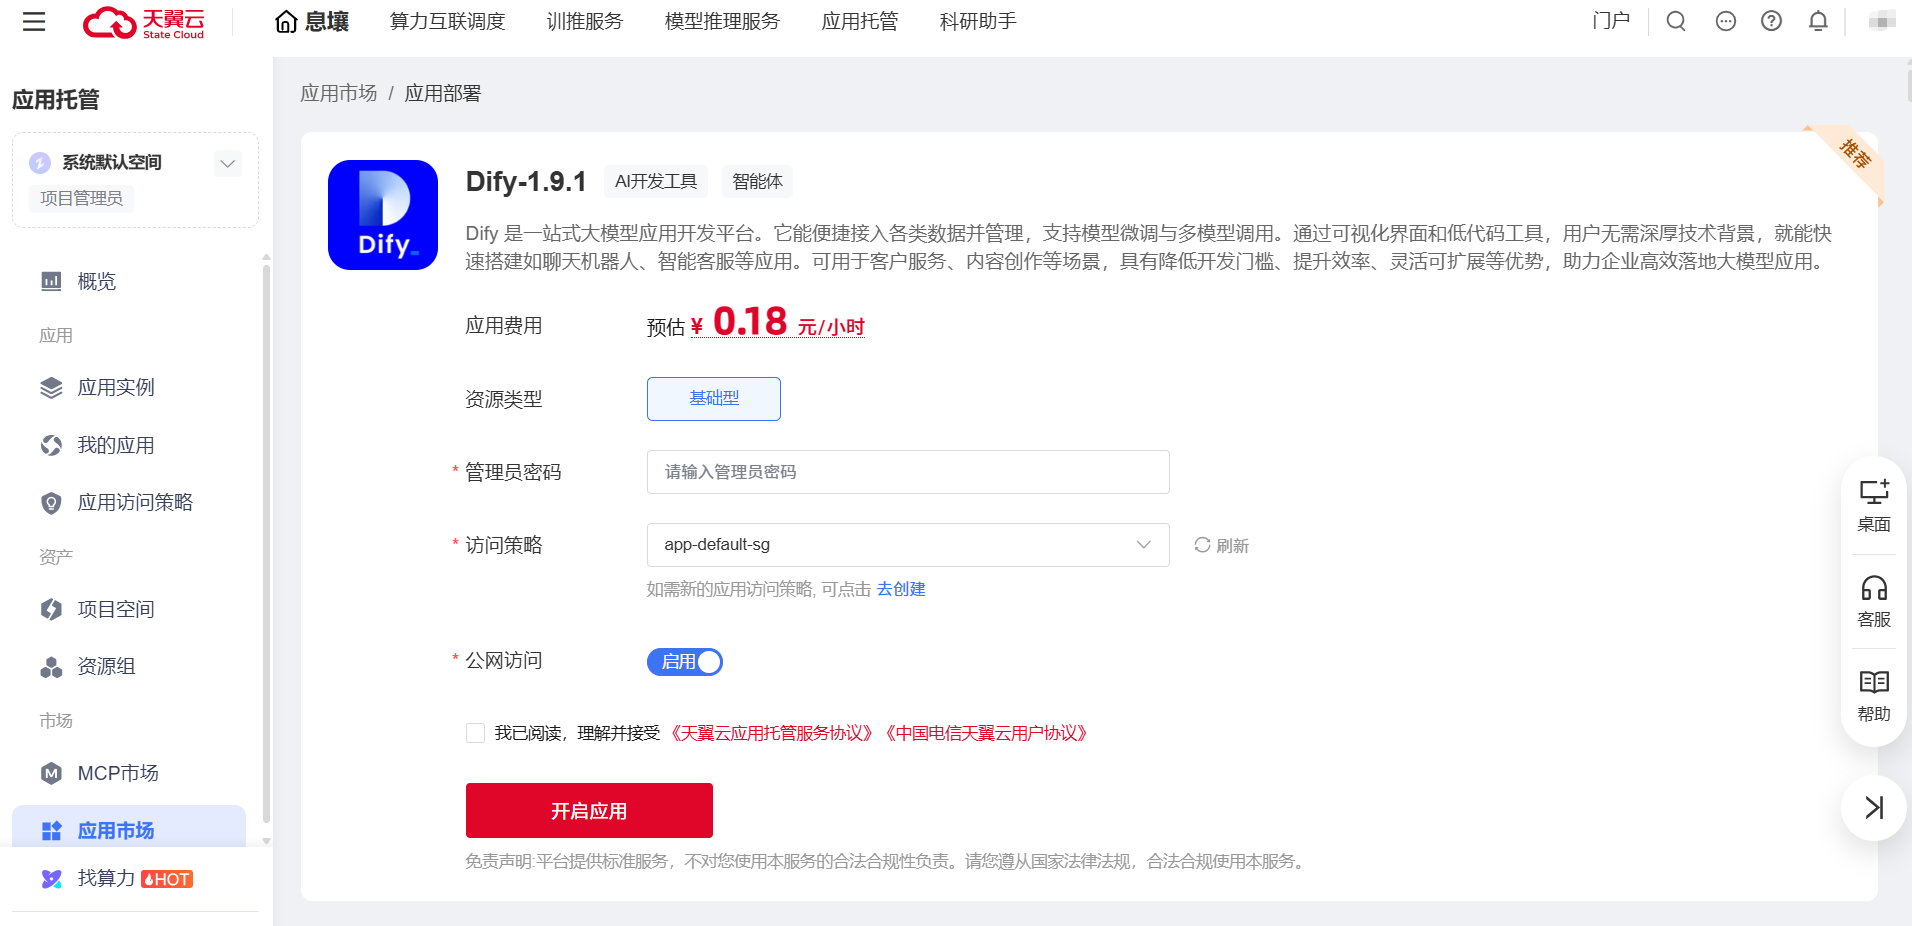Click the 项目空间 sidebar icon
The width and height of the screenshot is (1912, 926).
coord(51,609)
